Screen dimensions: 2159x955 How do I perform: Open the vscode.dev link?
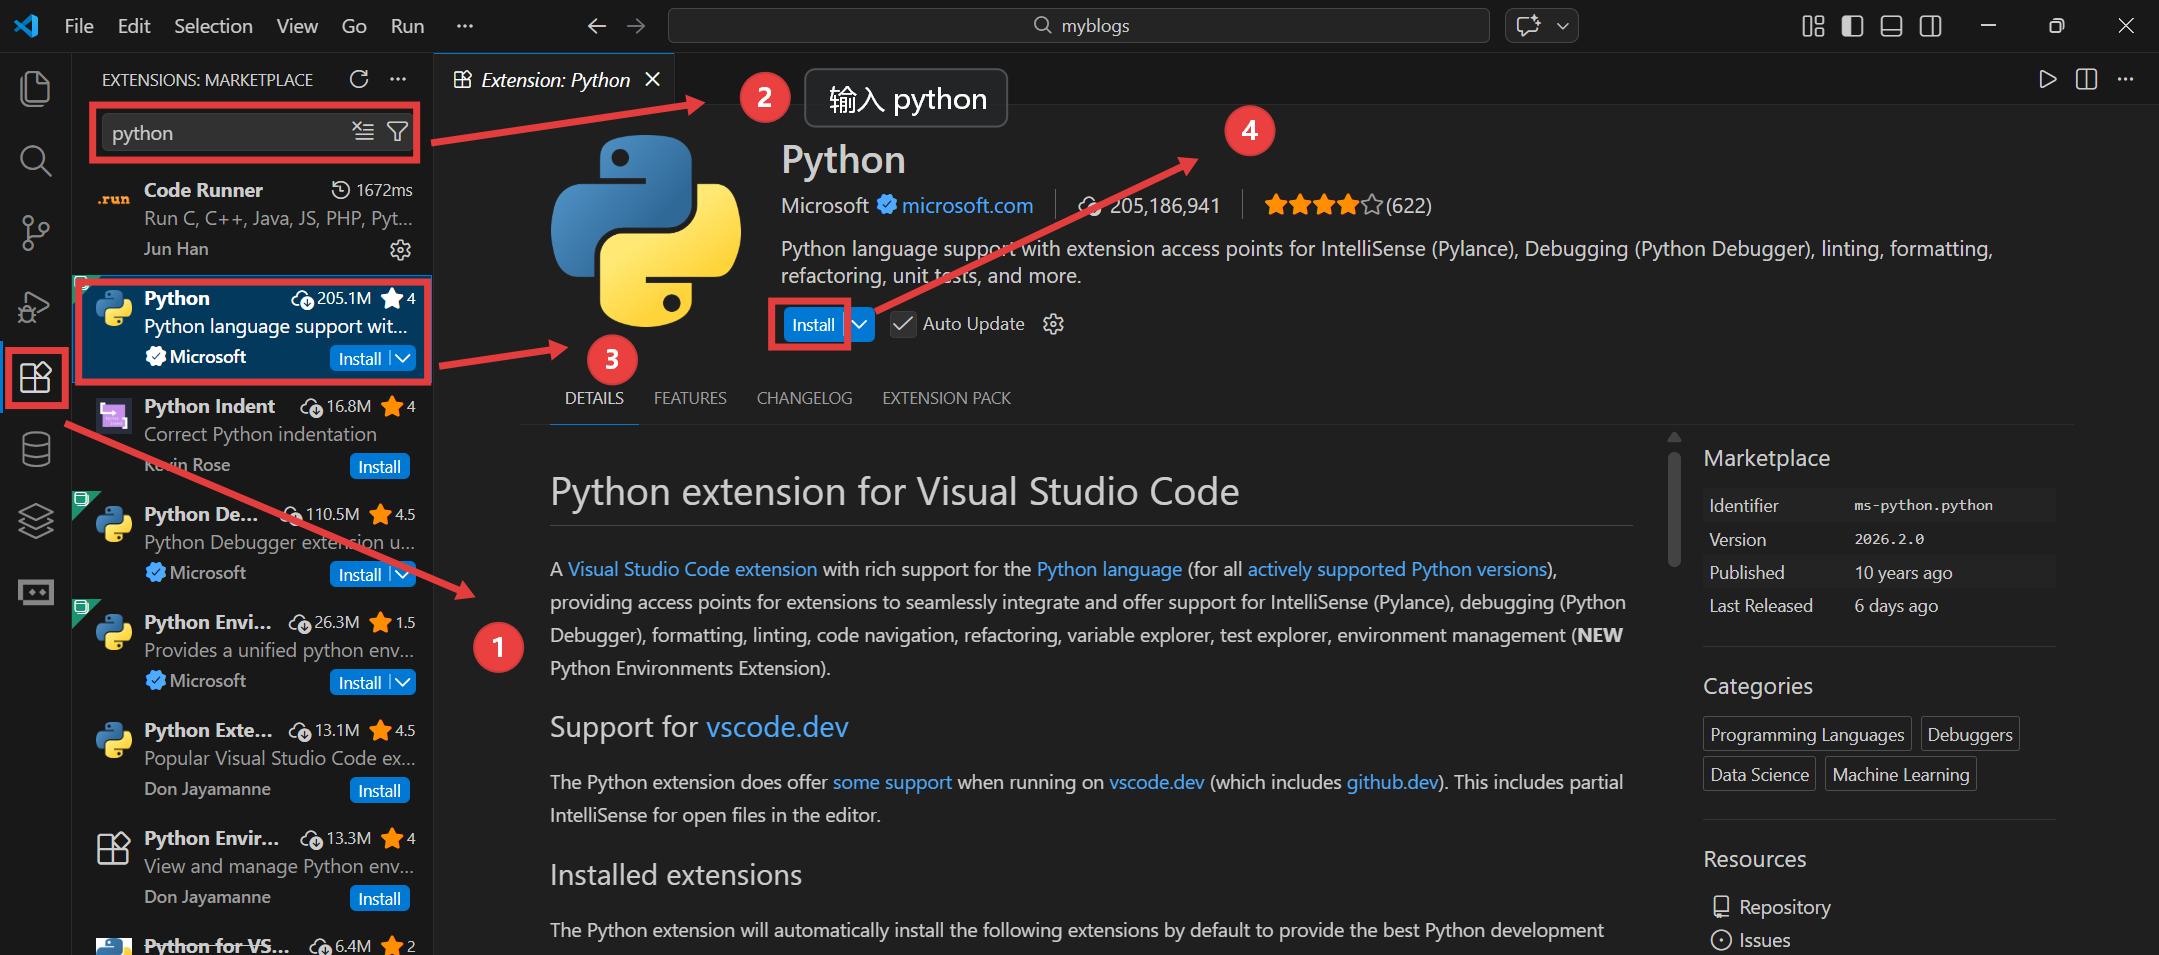776,727
